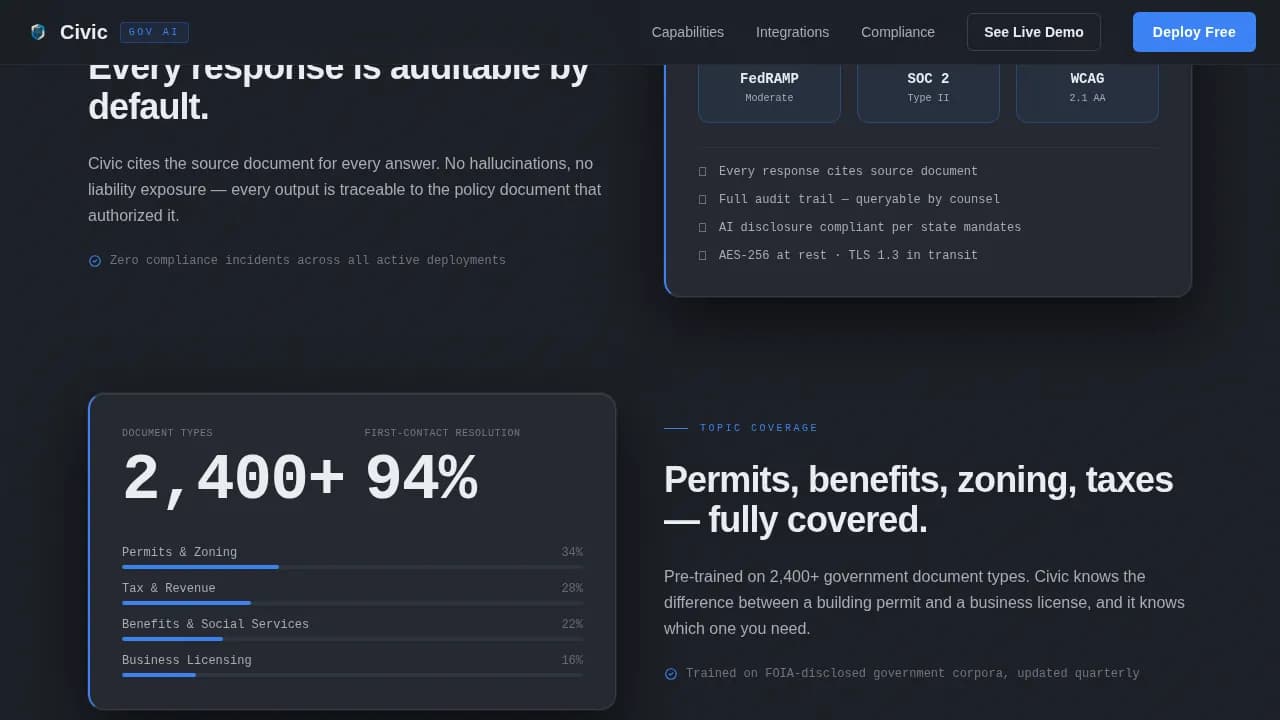The image size is (1280, 720).
Task: Open the Capabilities nav link
Action: coord(688,32)
